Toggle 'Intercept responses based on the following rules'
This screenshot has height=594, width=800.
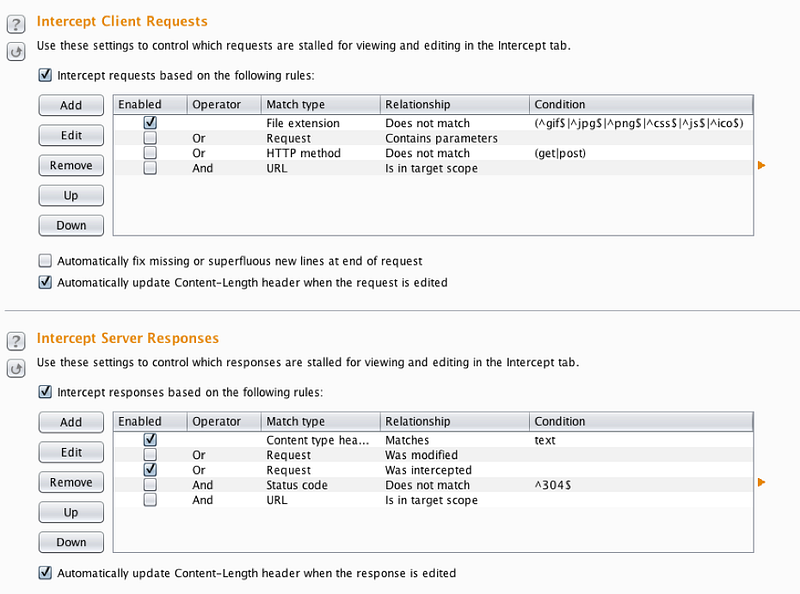point(45,392)
